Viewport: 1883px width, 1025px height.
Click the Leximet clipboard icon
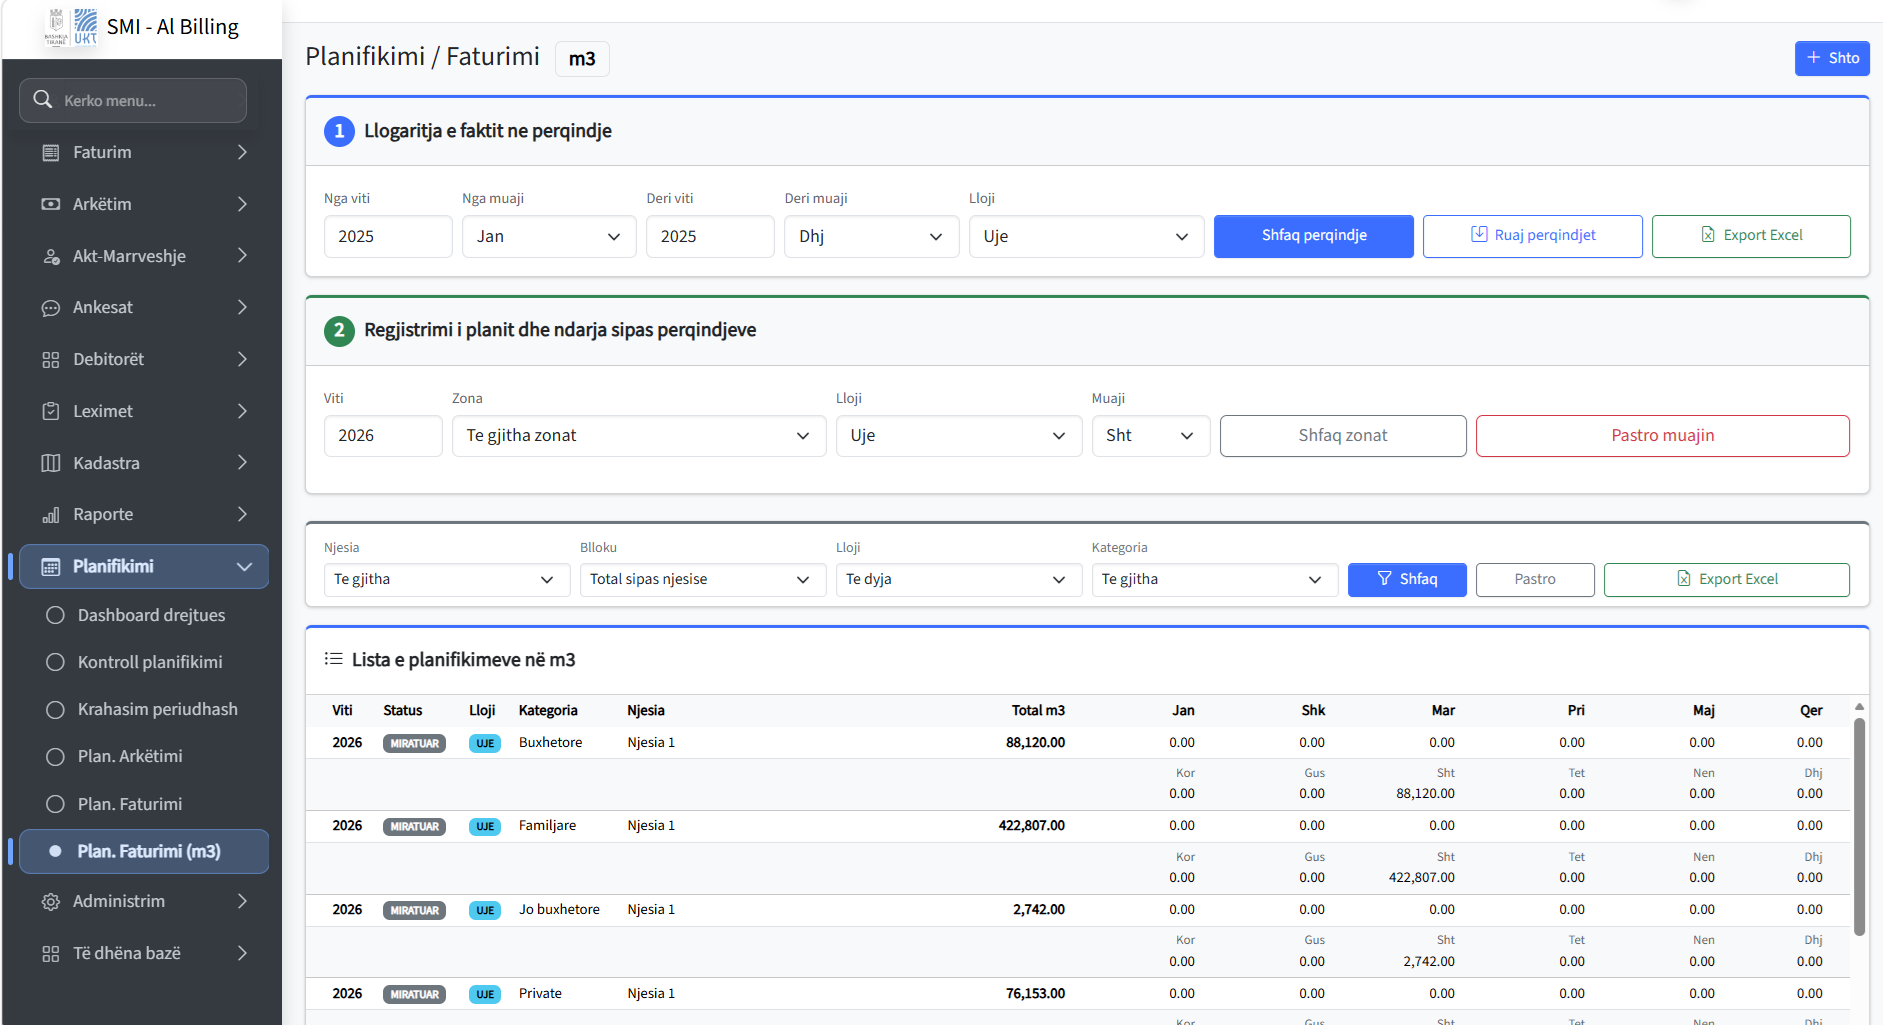pyautogui.click(x=51, y=411)
